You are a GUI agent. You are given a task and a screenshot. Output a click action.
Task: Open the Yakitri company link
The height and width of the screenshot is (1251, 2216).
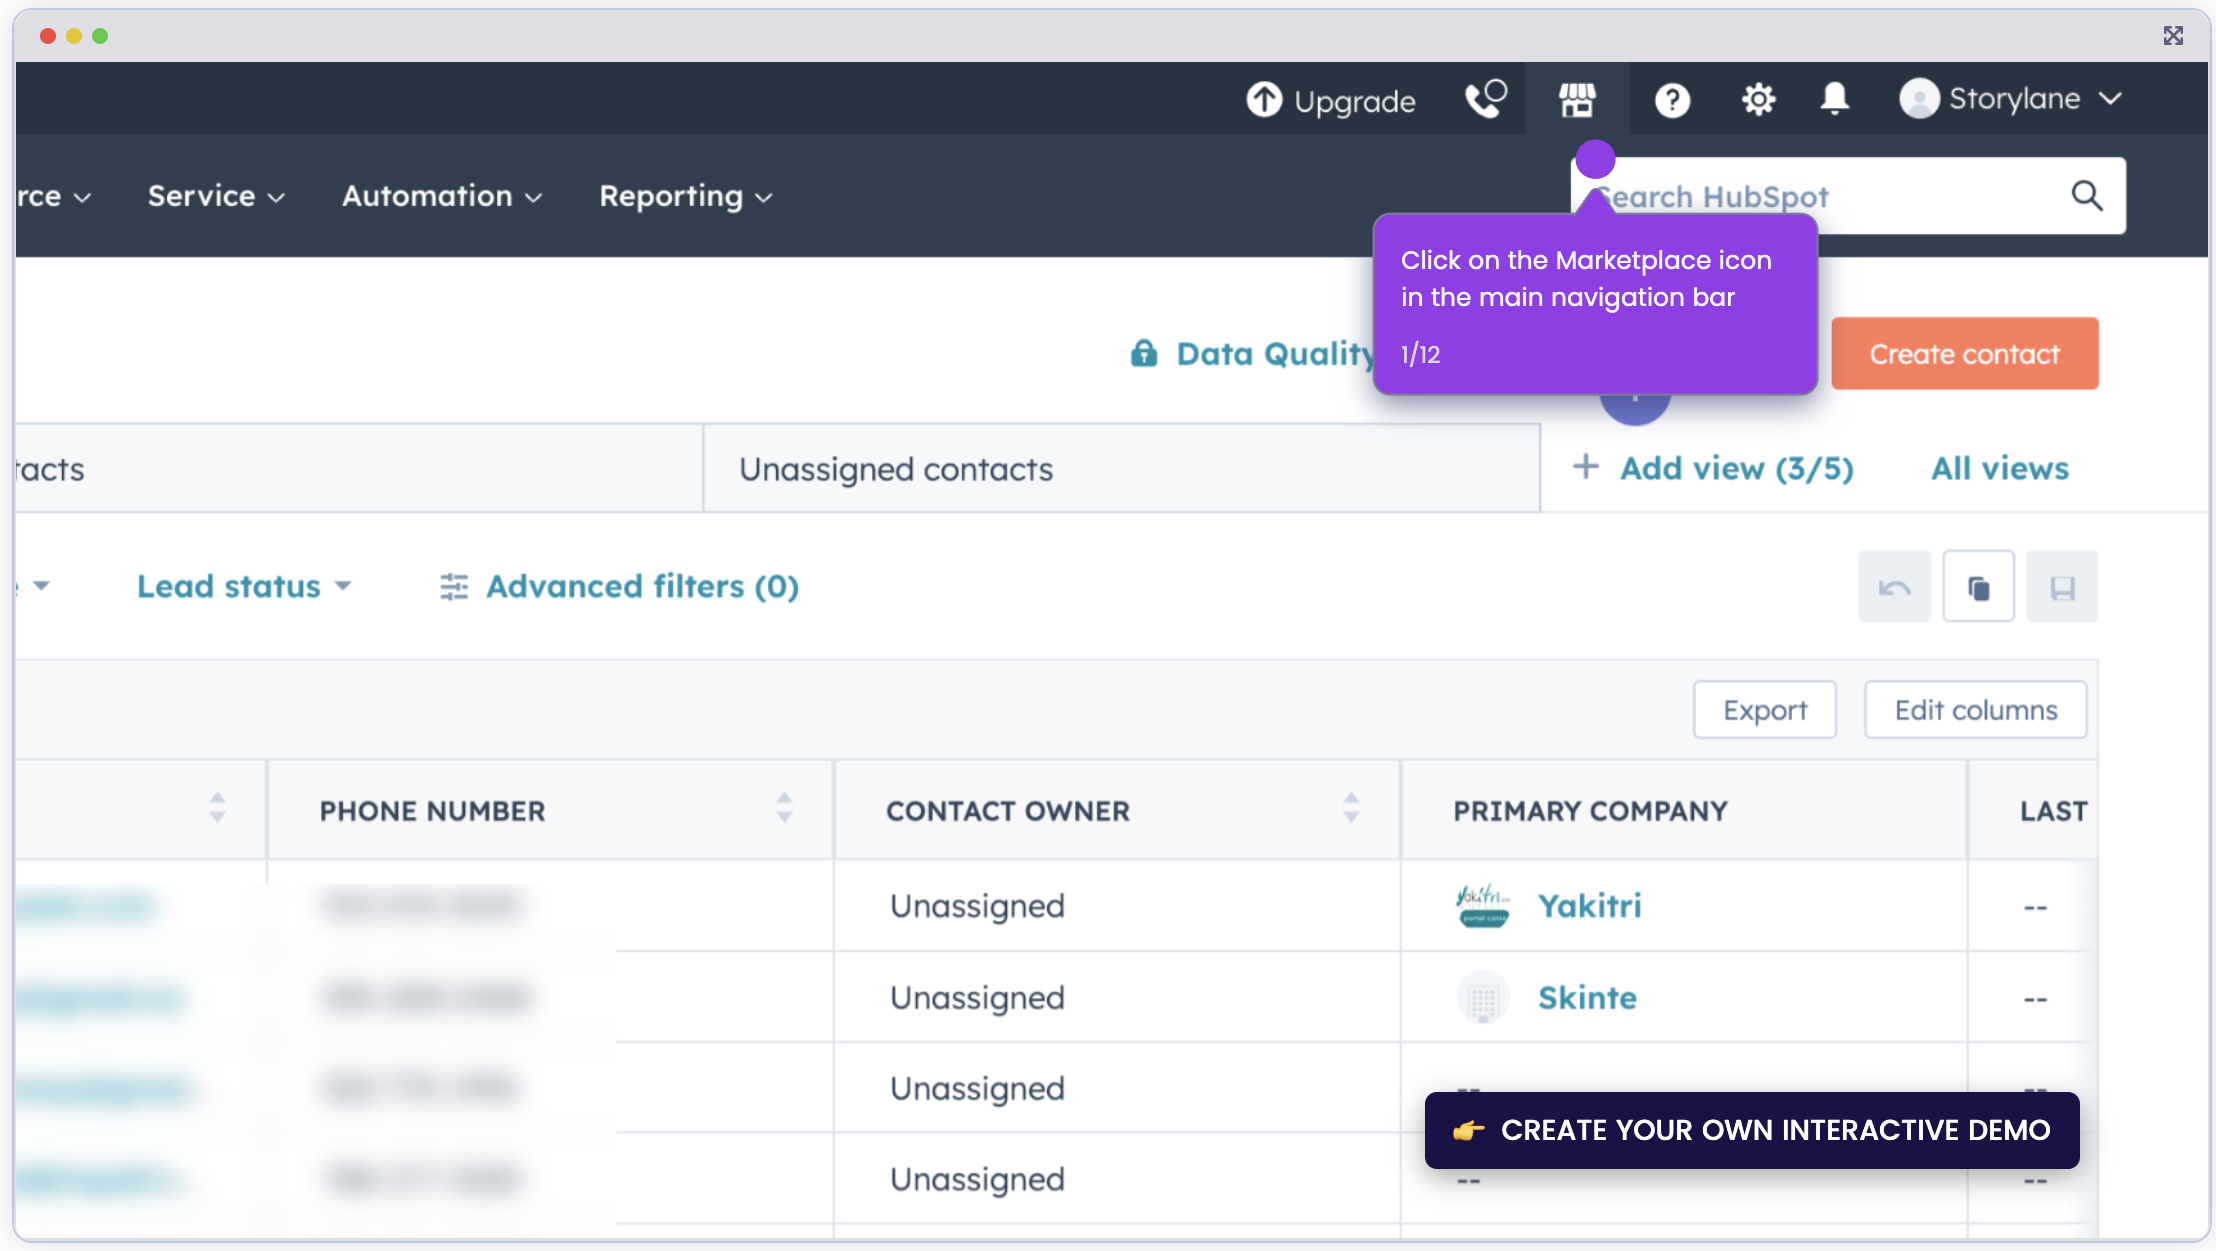(x=1589, y=906)
